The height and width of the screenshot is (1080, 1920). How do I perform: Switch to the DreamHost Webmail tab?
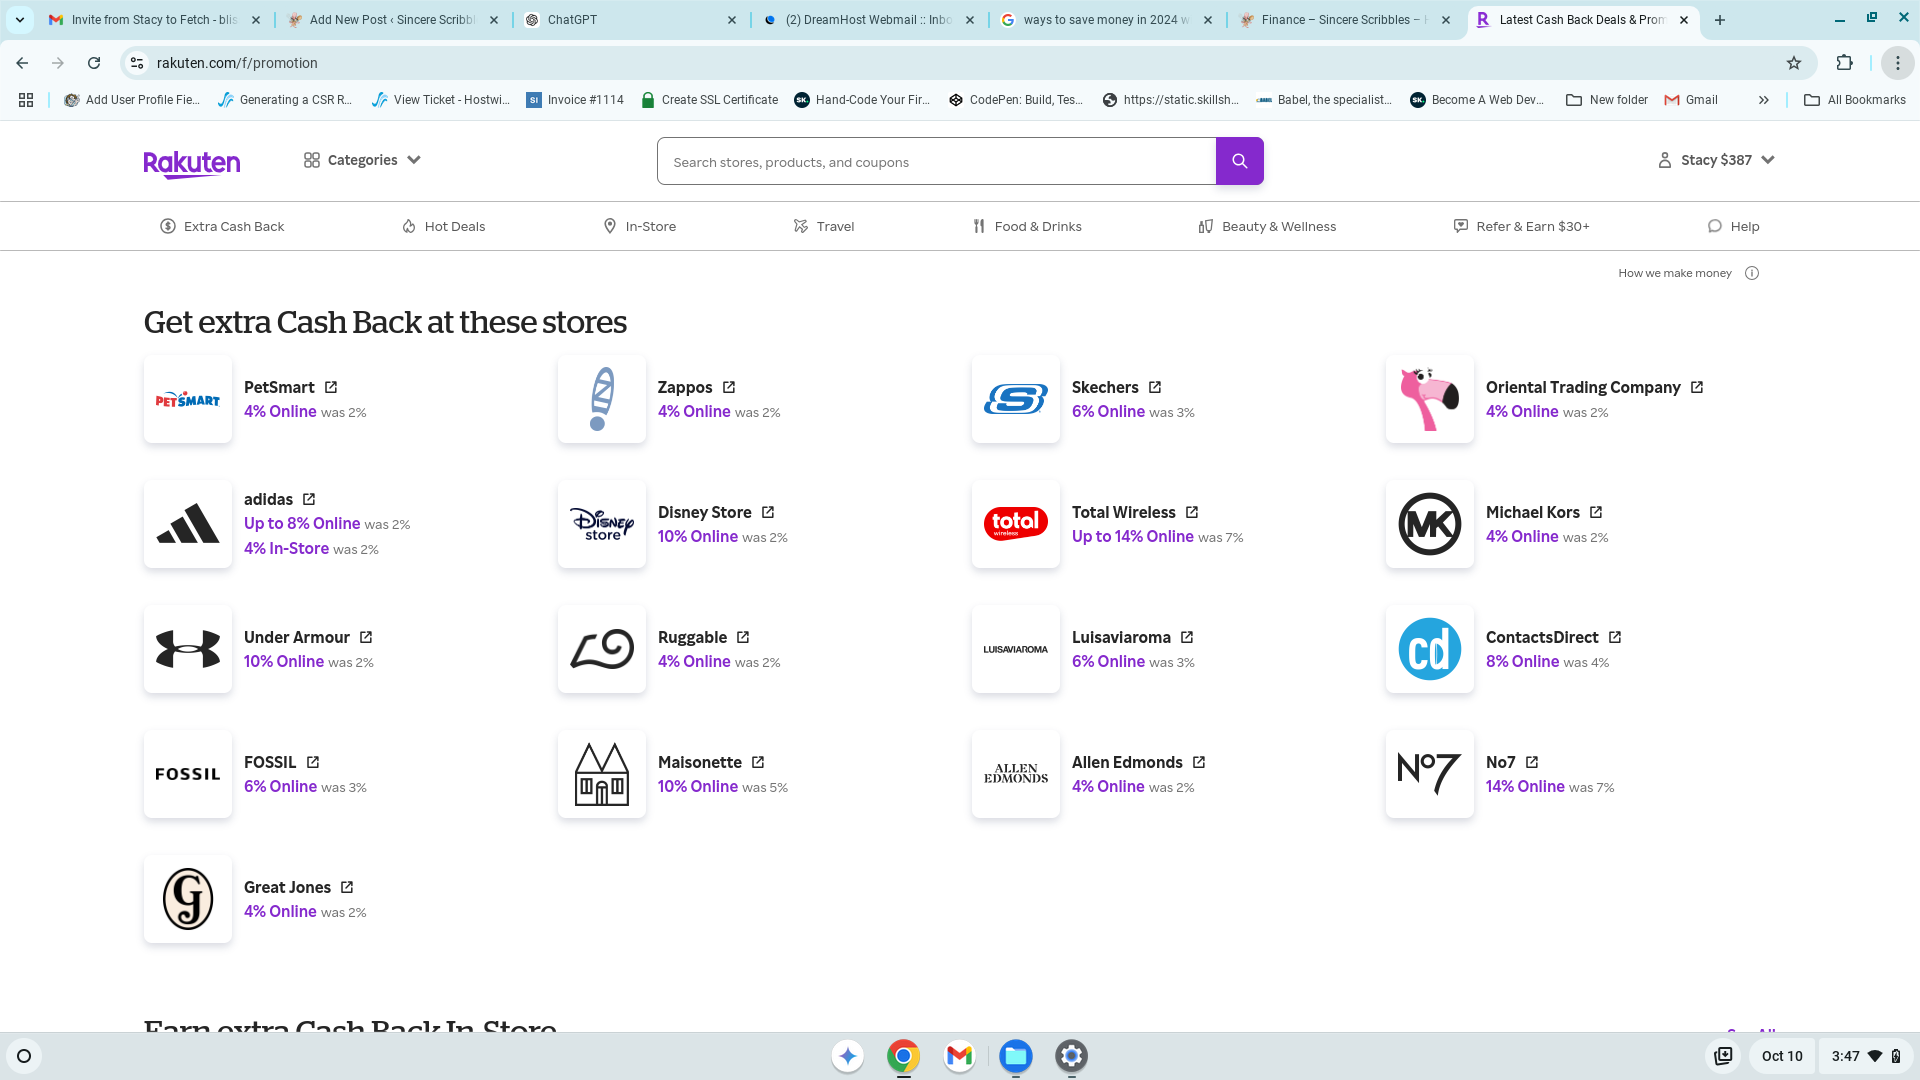pyautogui.click(x=868, y=20)
